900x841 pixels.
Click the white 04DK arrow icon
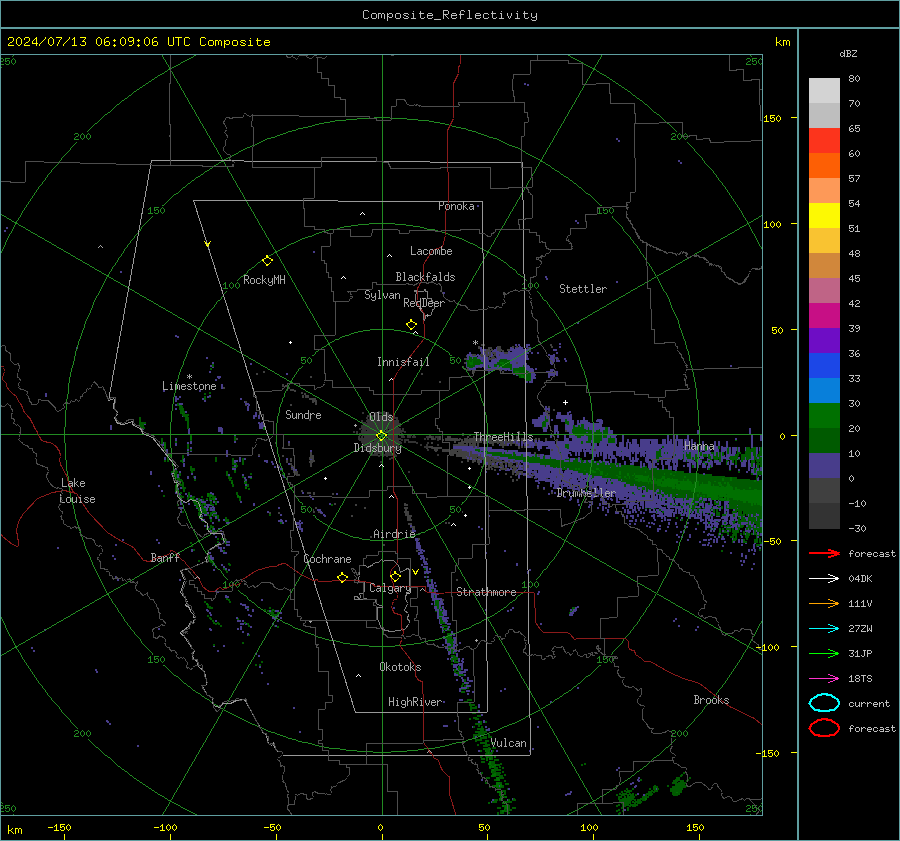click(x=824, y=578)
